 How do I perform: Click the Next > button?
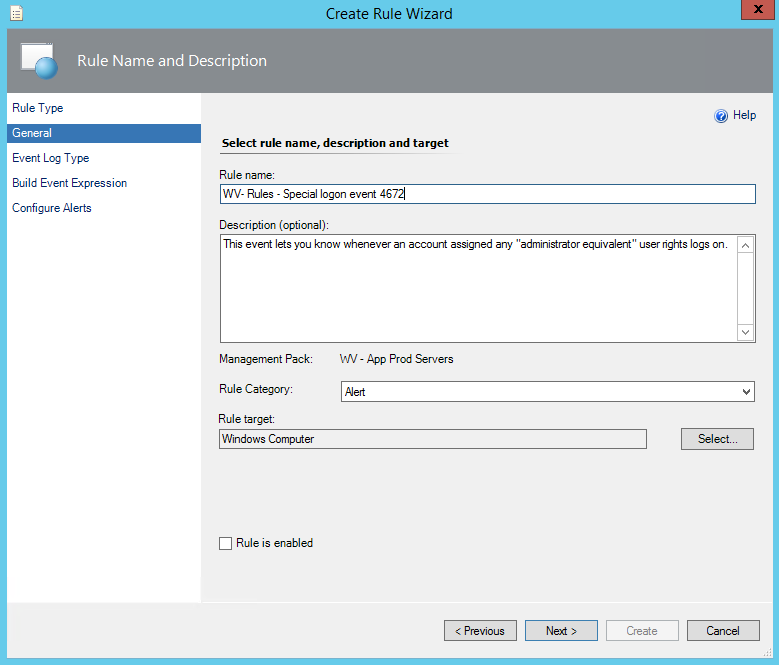tap(561, 631)
